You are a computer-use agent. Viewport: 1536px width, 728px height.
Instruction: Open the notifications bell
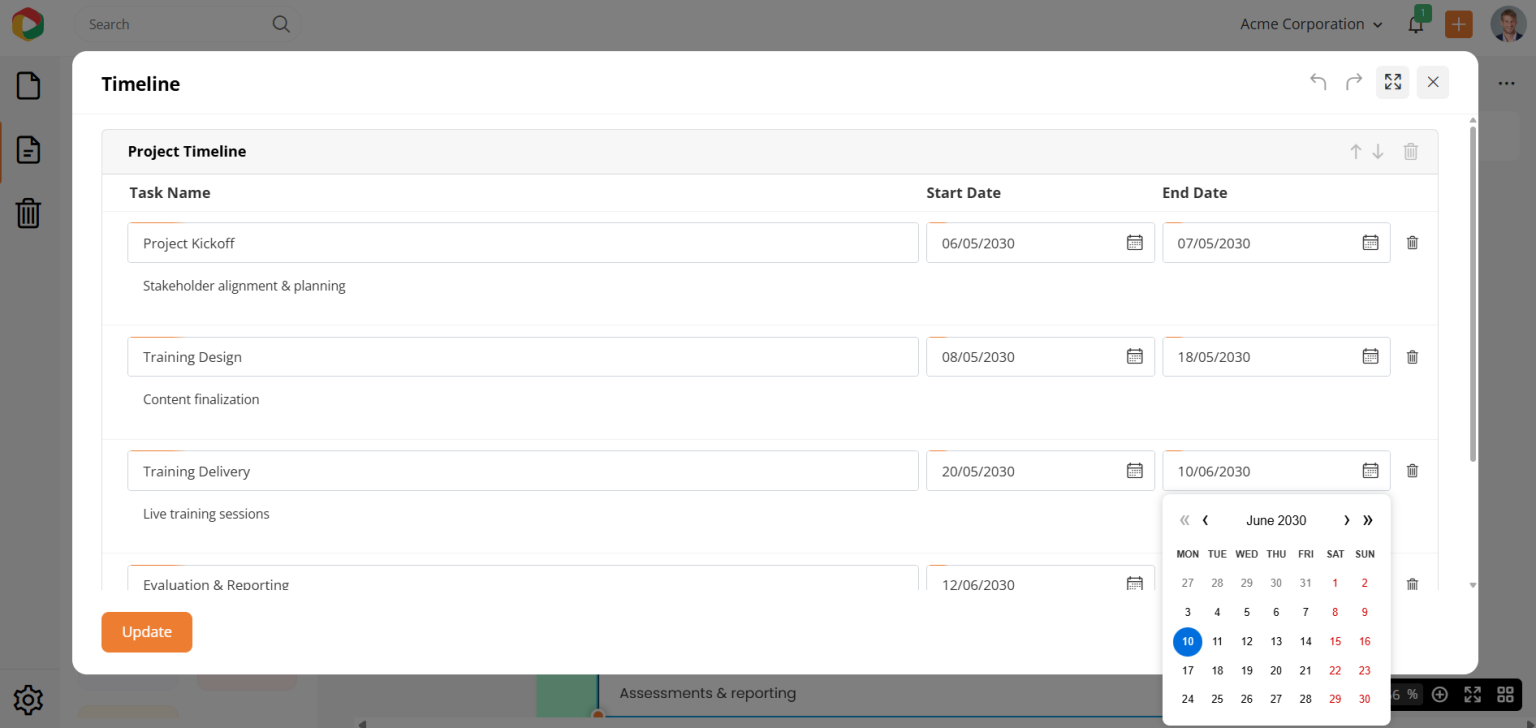[1415, 25]
